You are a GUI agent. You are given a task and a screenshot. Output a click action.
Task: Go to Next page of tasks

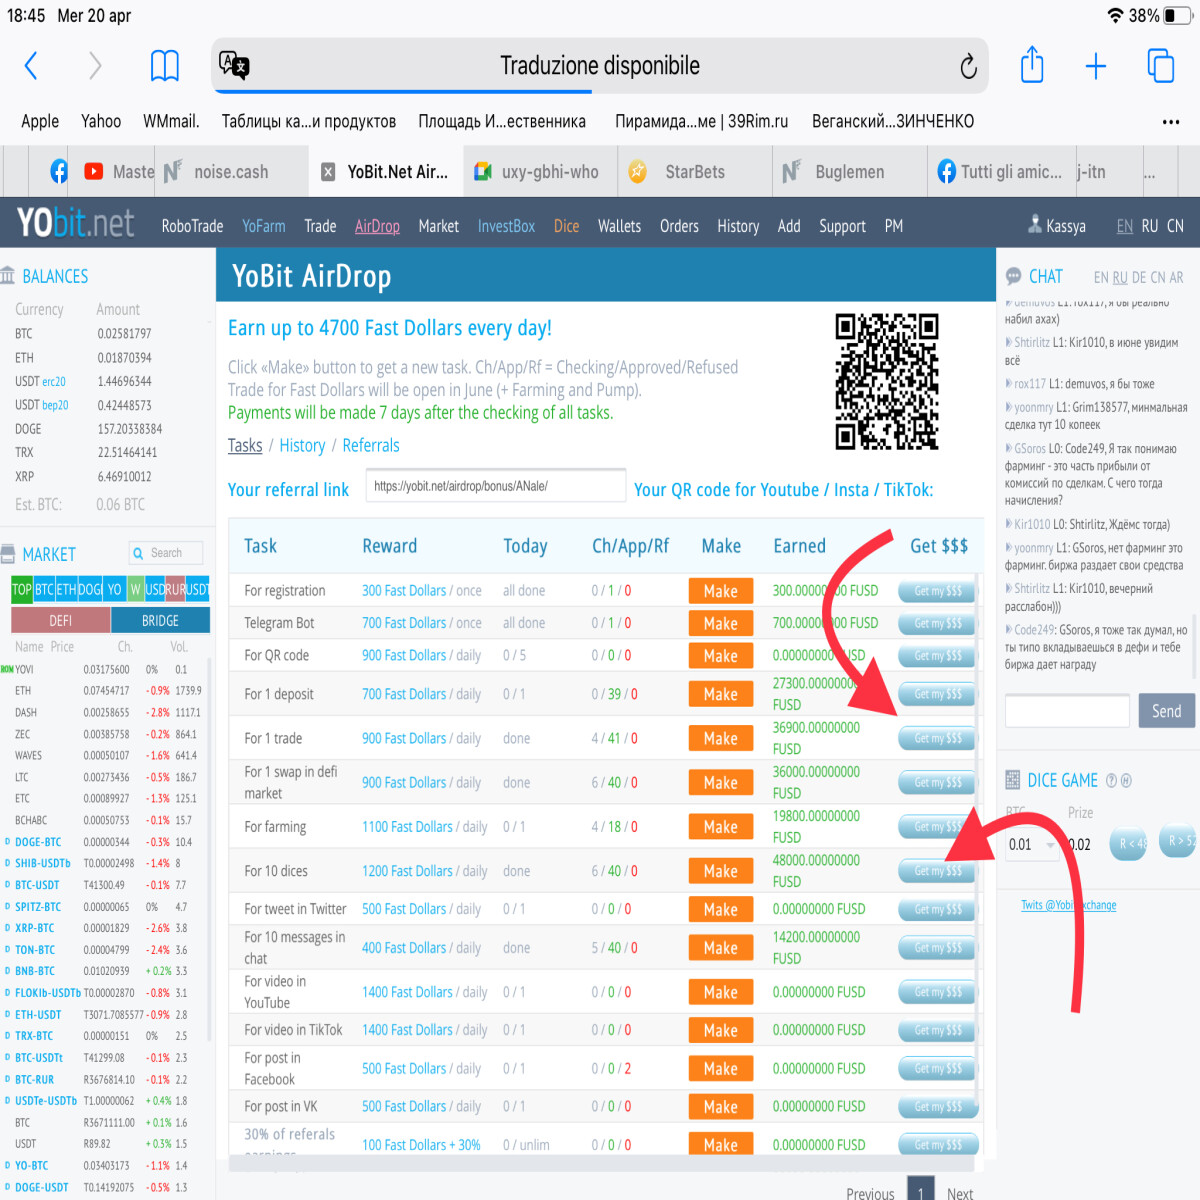(x=960, y=1193)
